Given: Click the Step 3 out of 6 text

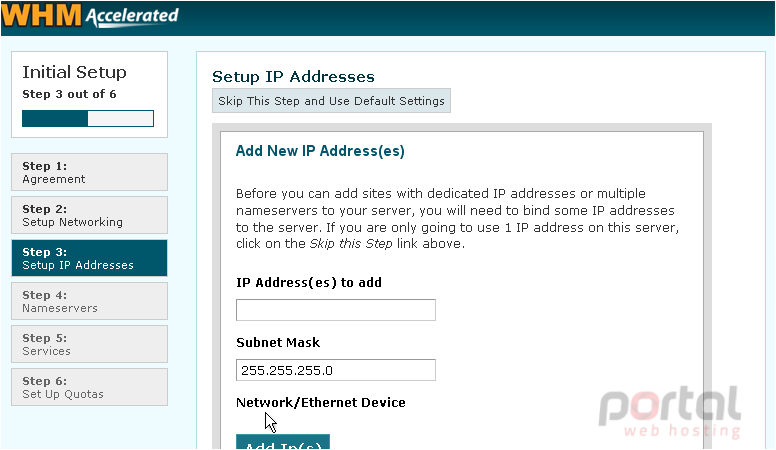Looking at the screenshot, I should [x=69, y=94].
